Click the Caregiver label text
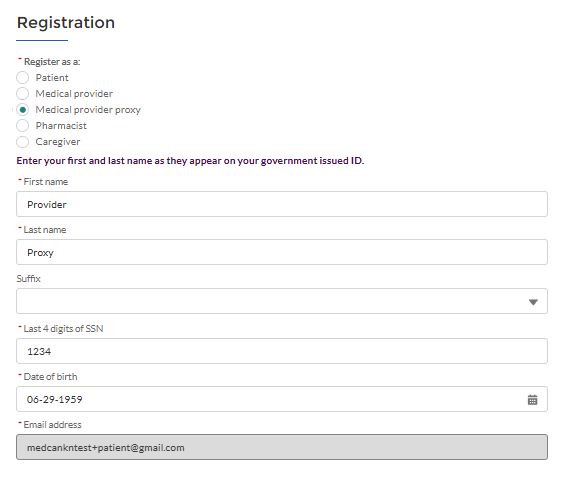This screenshot has height=481, width=572. point(58,142)
